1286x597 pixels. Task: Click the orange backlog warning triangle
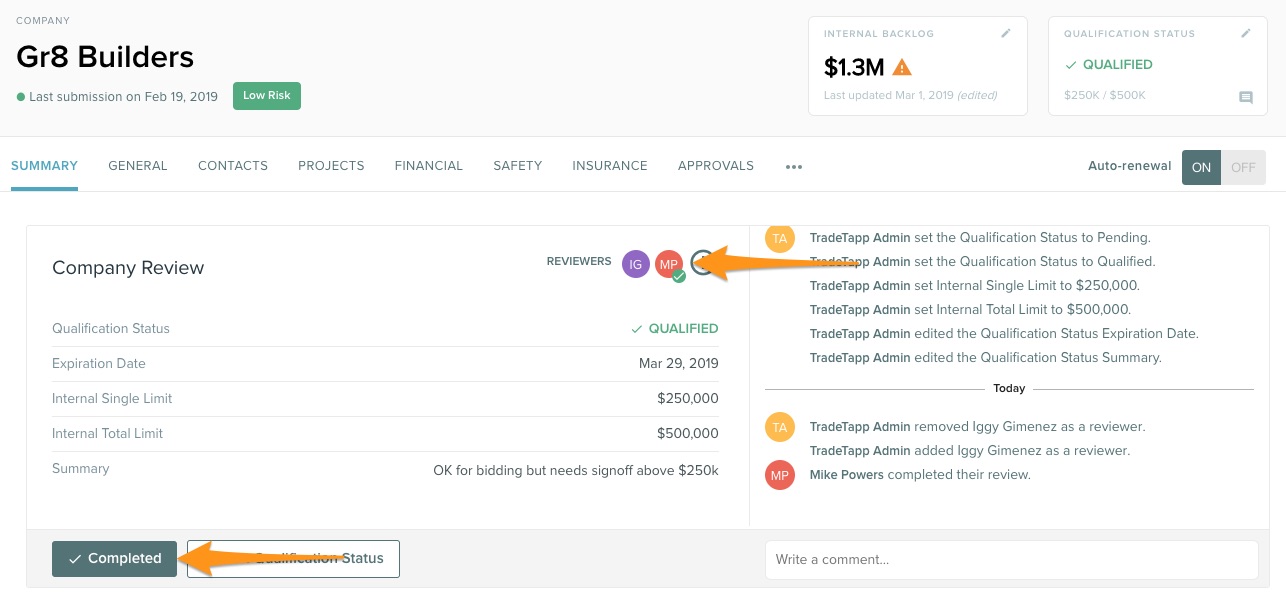pos(902,68)
